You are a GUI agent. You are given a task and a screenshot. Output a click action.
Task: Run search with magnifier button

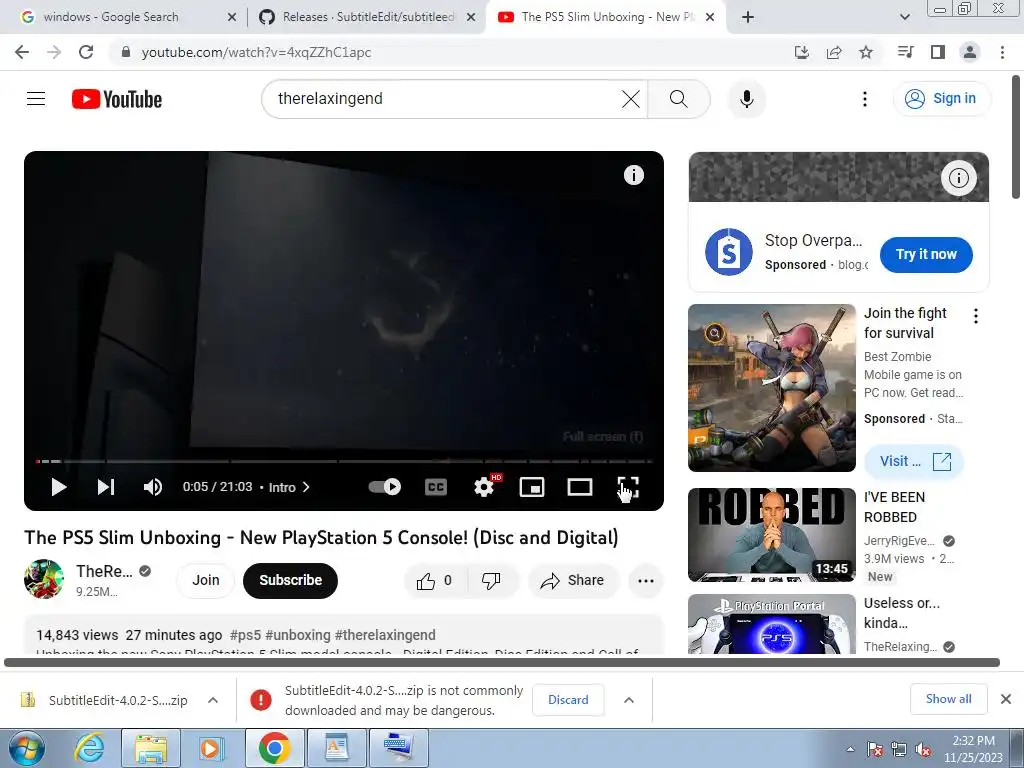(679, 99)
